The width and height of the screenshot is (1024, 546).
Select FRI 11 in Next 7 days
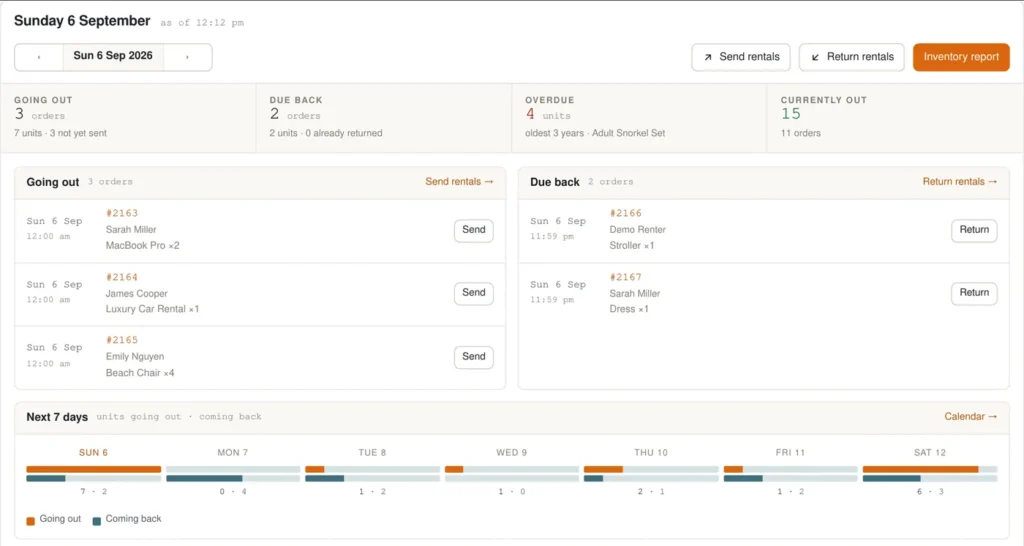click(x=790, y=453)
